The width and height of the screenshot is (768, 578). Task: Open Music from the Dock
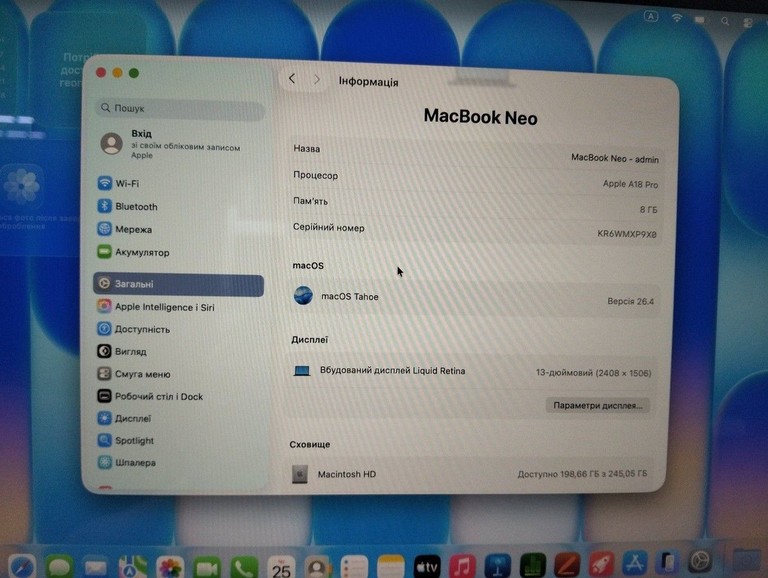[462, 566]
